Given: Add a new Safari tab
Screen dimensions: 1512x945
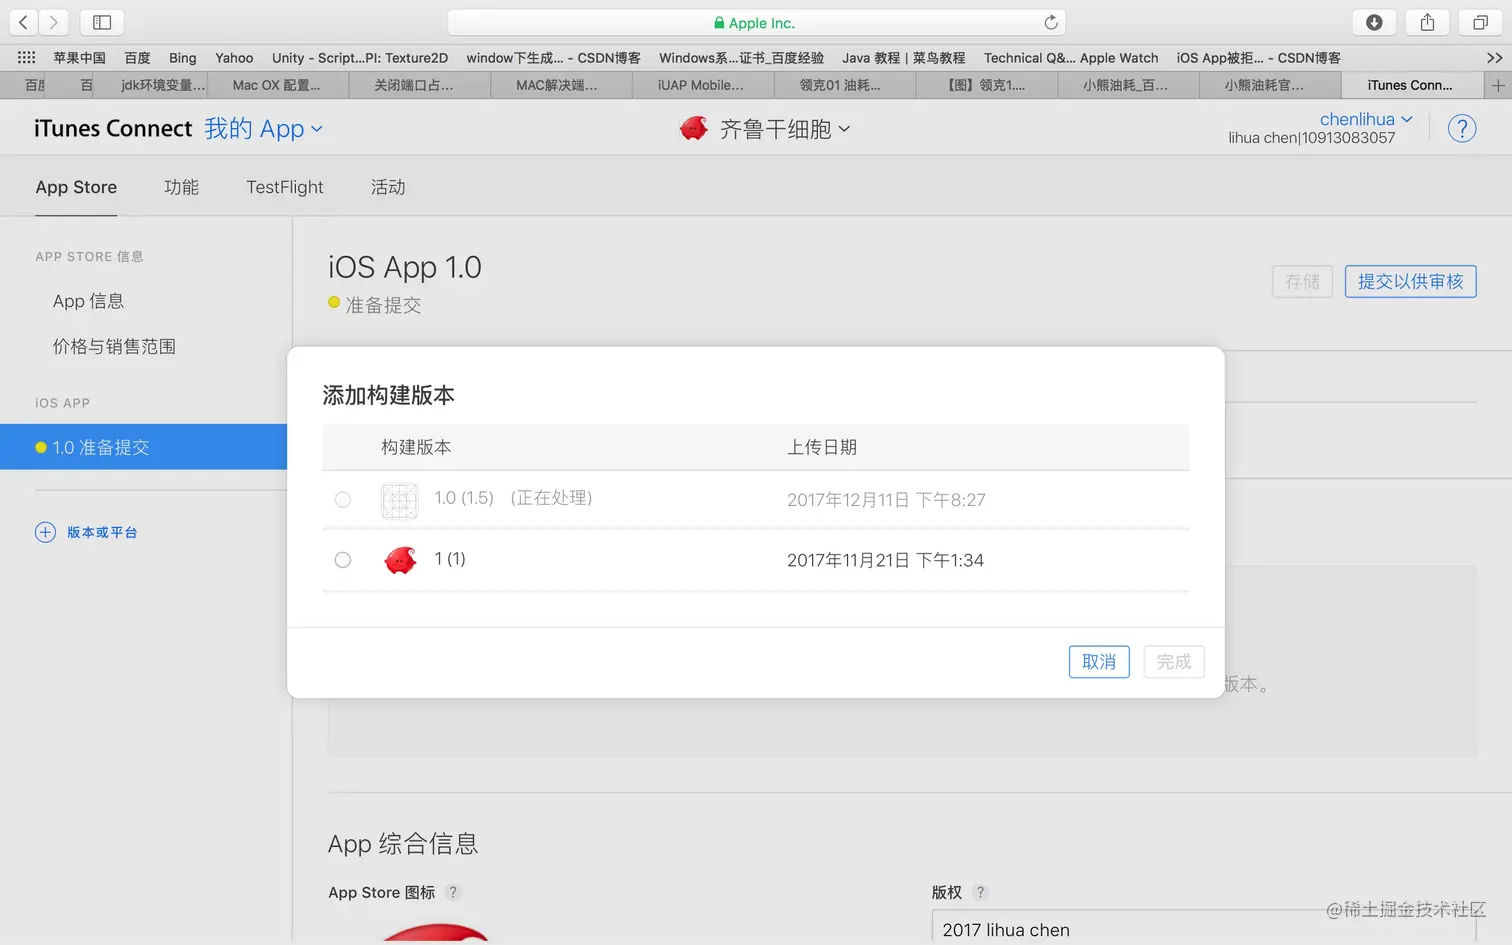Looking at the screenshot, I should point(1497,86).
